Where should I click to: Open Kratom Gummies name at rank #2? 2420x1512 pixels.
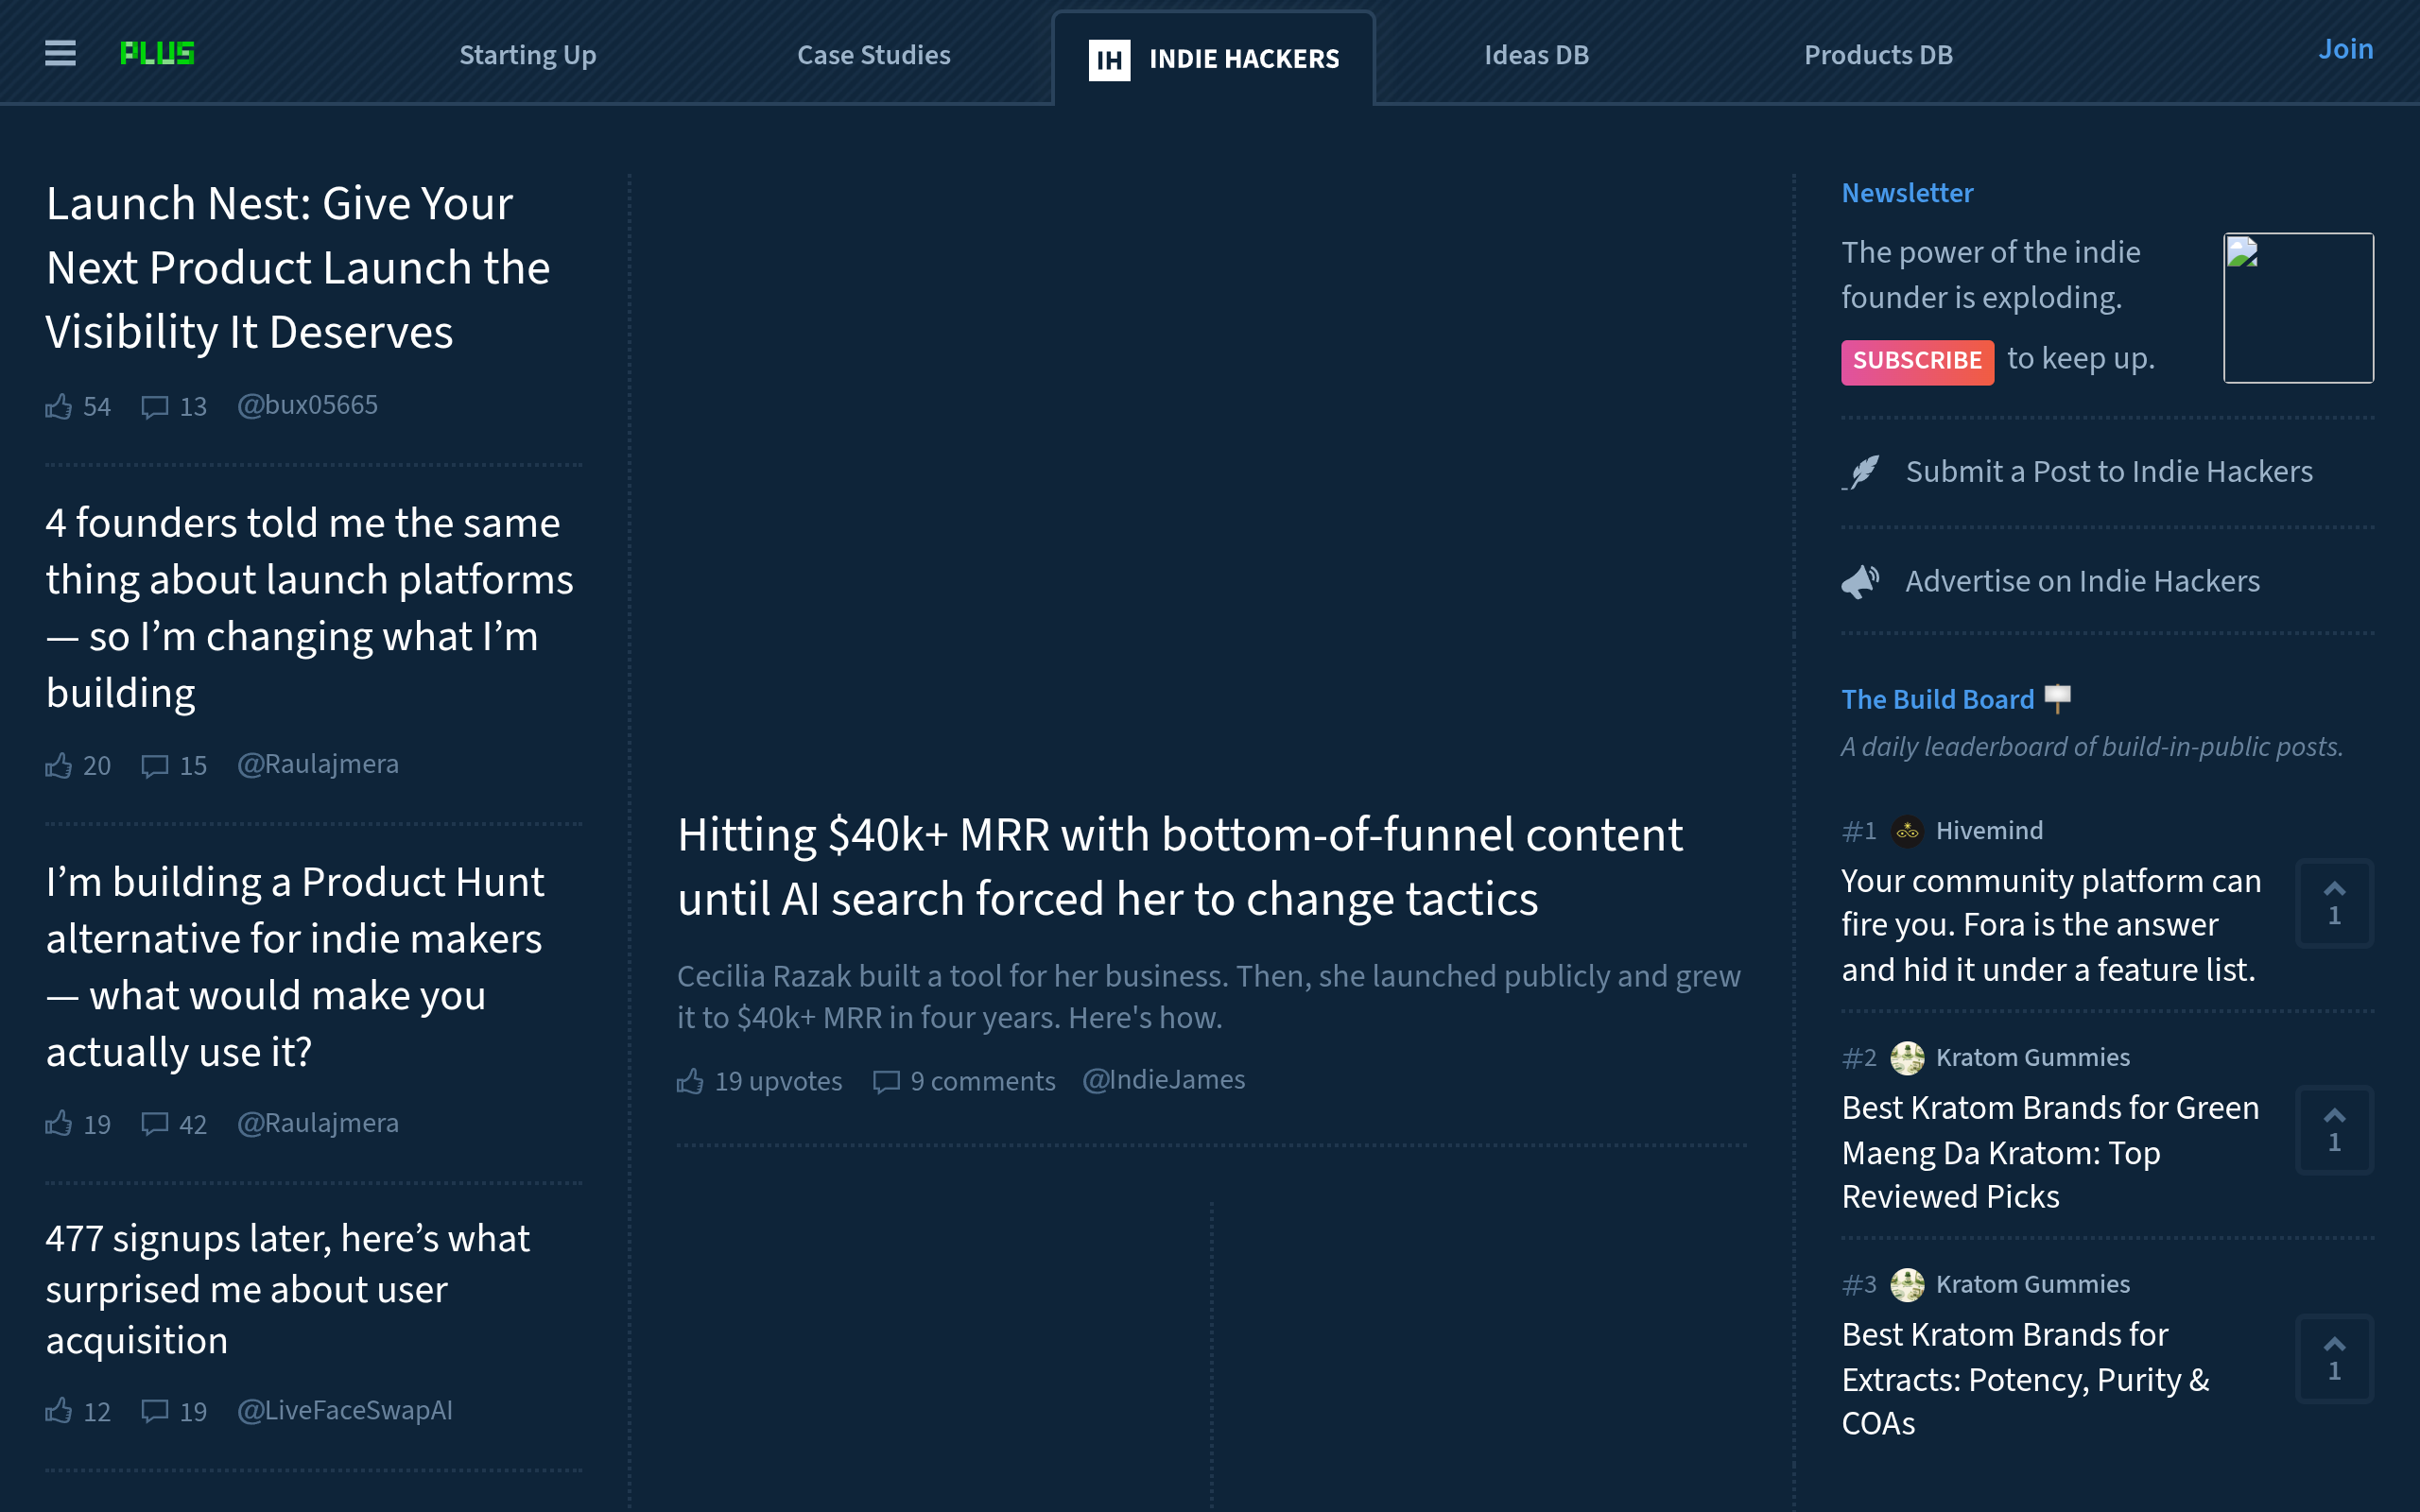click(x=2032, y=1058)
